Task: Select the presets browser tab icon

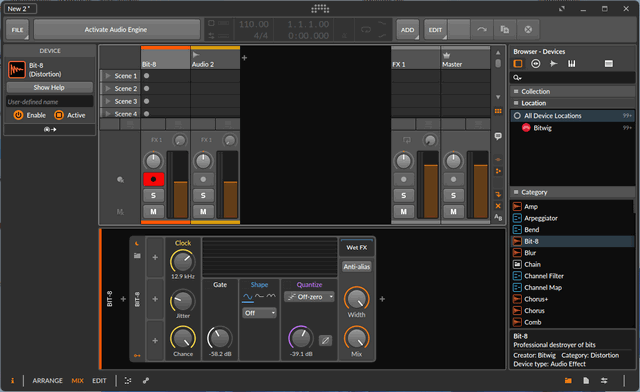Action: (x=536, y=64)
